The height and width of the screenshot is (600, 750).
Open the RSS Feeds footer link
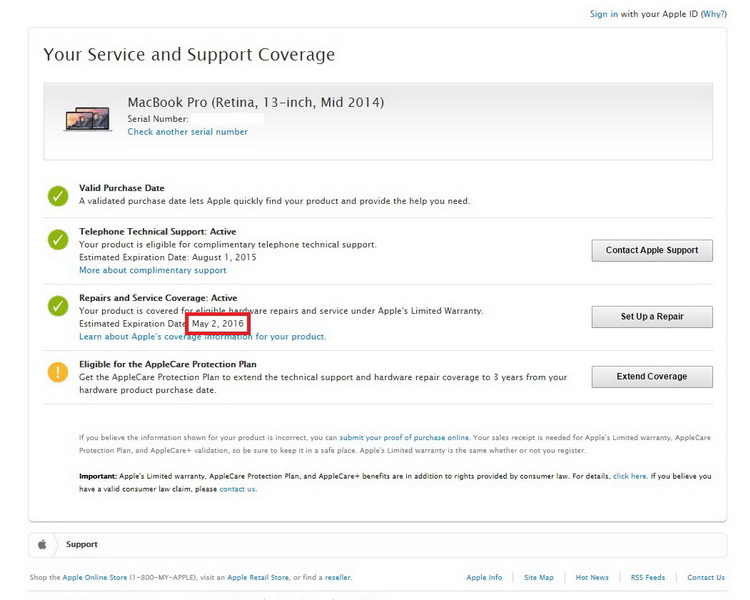coord(647,578)
